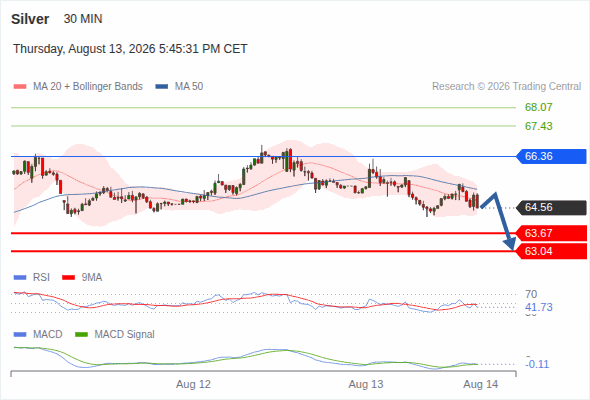Select the 9MA red legend marker
This screenshot has height=400, width=590.
point(68,278)
